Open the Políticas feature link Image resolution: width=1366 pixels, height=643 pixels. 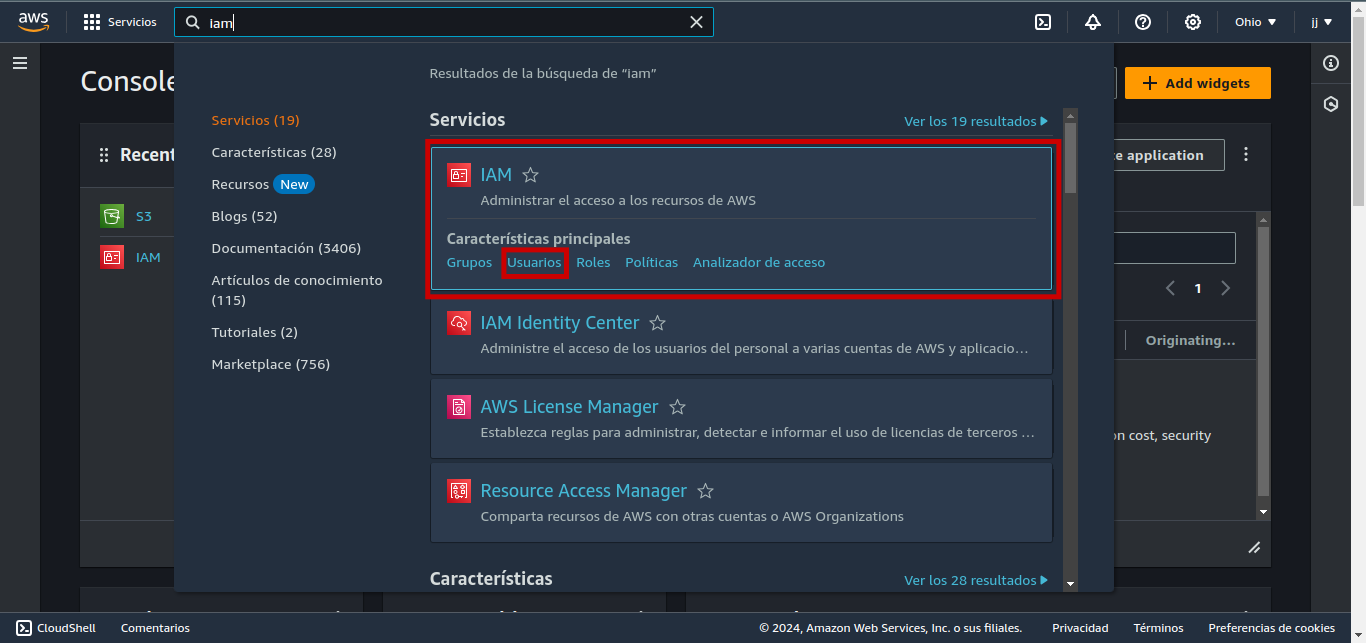(651, 262)
